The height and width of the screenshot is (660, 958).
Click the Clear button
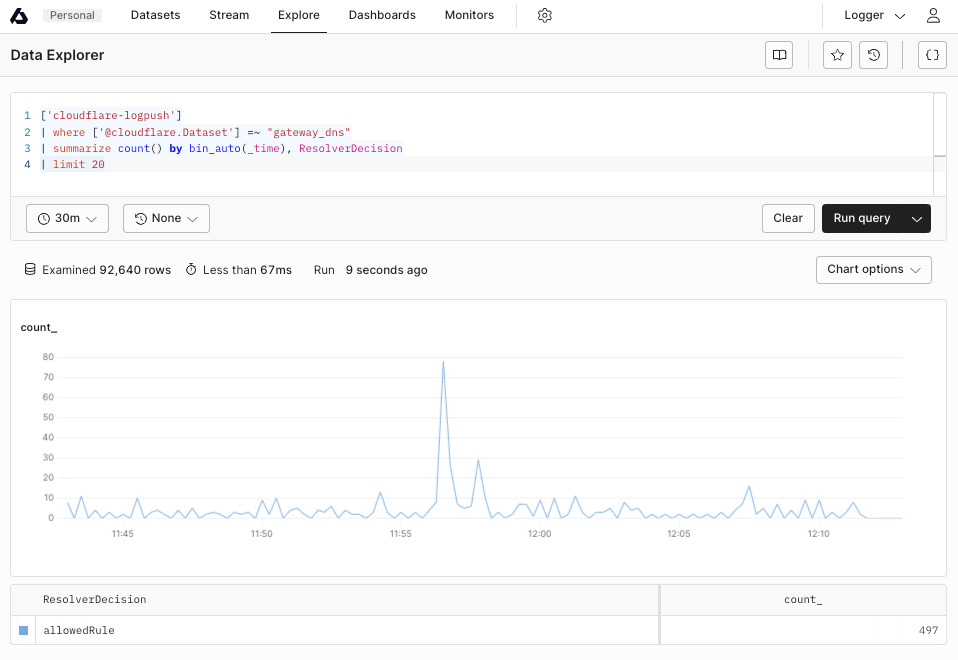pos(788,218)
